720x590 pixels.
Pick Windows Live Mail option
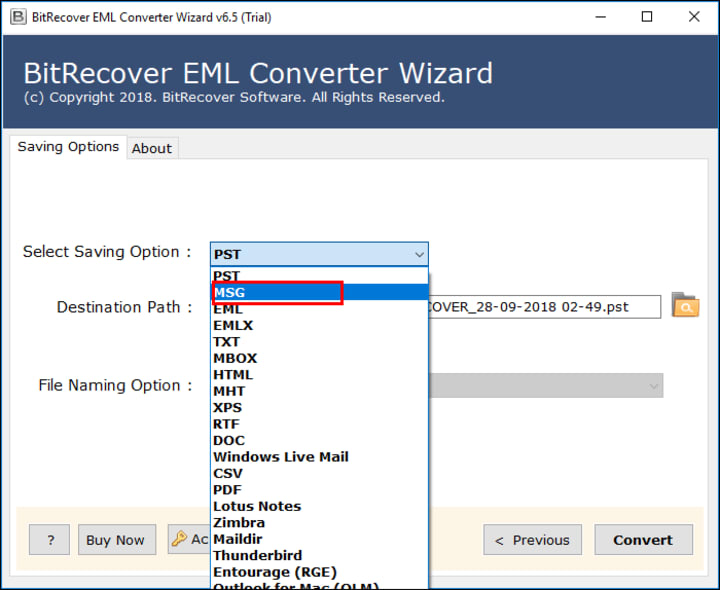click(x=319, y=457)
